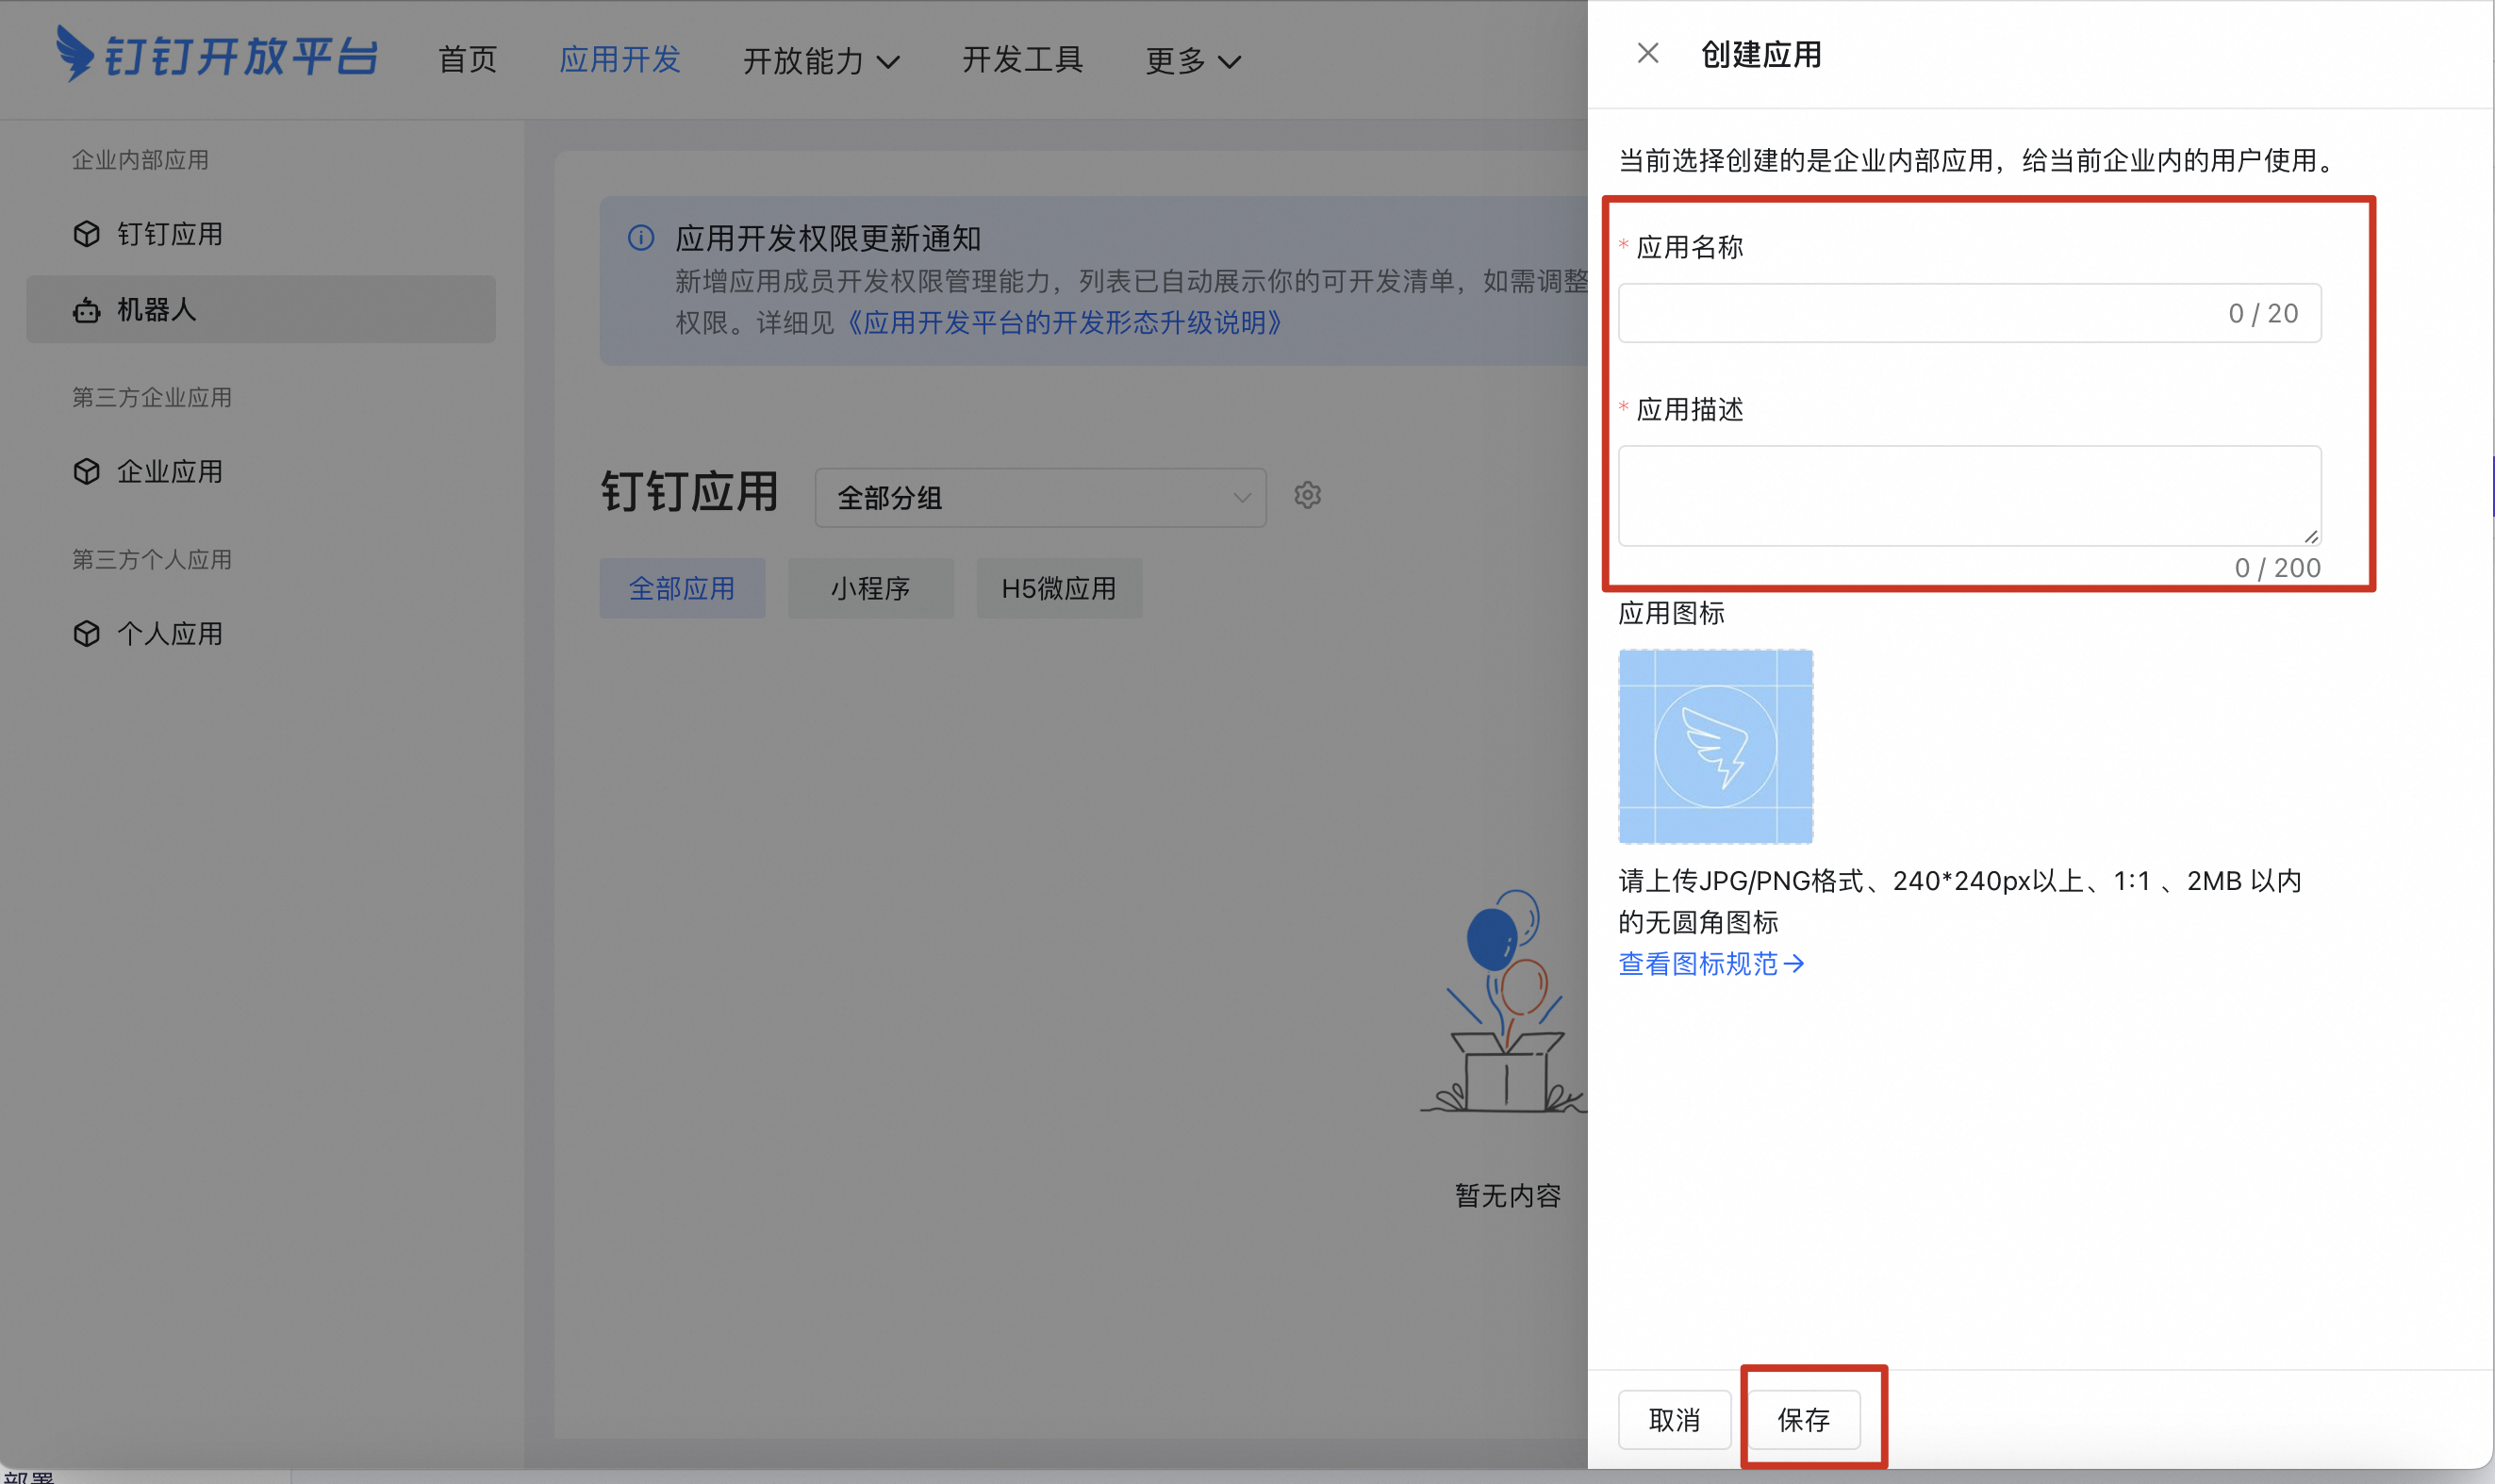The height and width of the screenshot is (1484, 2495).
Task: Switch to the 小程序 filter tab
Action: coord(870,588)
